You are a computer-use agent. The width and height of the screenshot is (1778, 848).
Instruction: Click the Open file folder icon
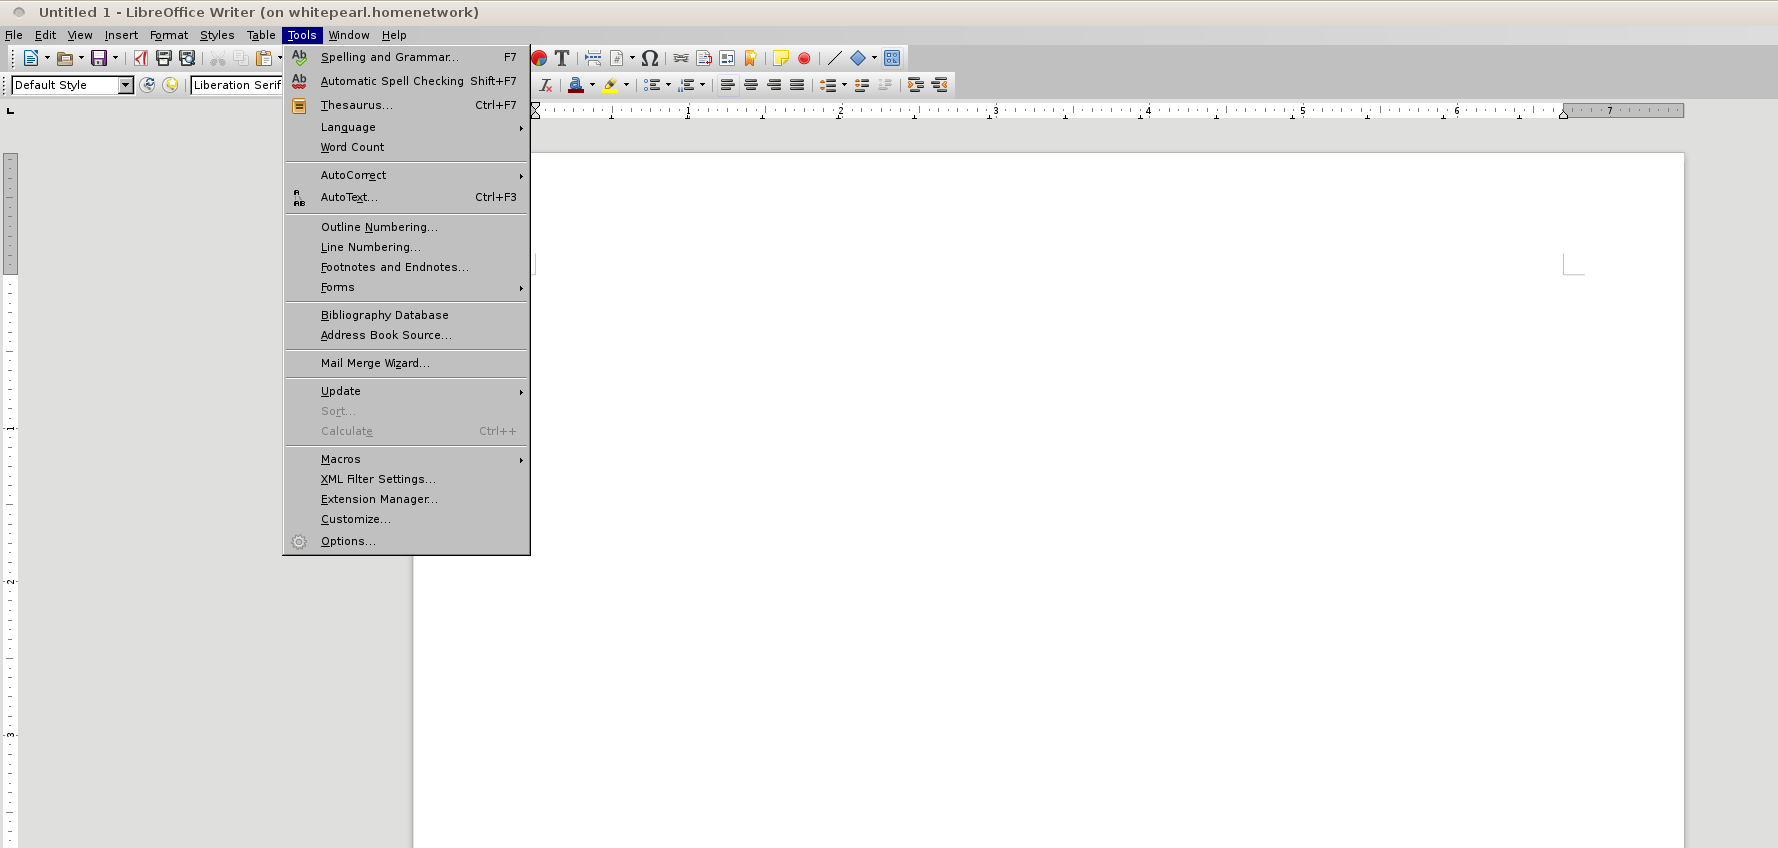[65, 58]
